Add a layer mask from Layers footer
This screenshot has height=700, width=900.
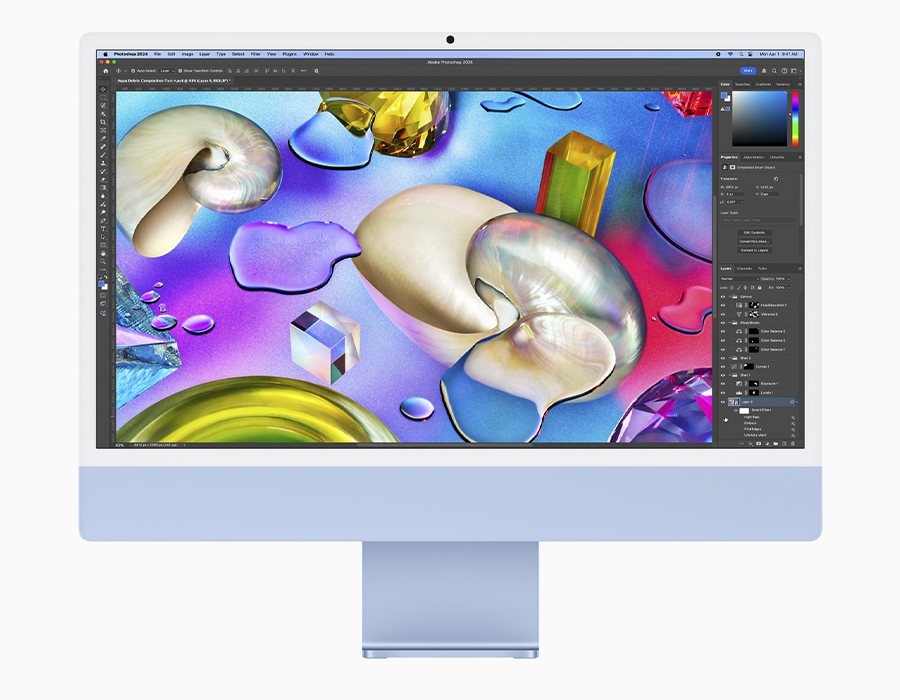759,444
